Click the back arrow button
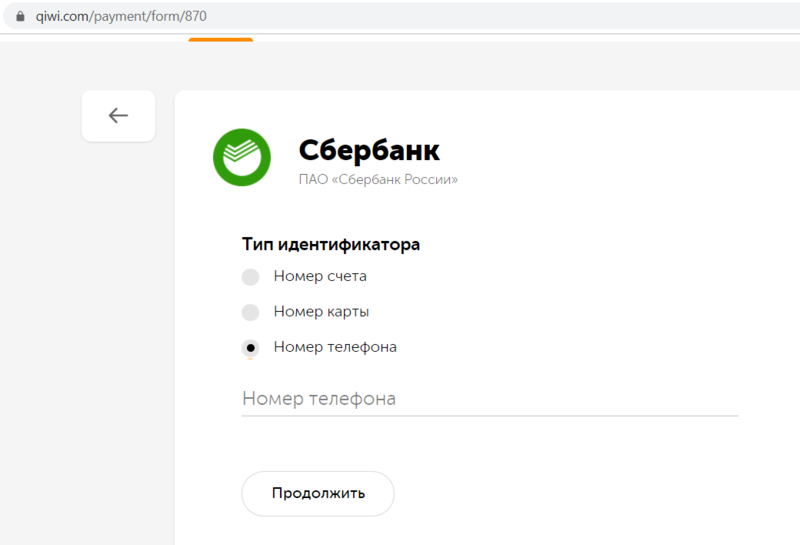The image size is (800, 545). click(118, 116)
